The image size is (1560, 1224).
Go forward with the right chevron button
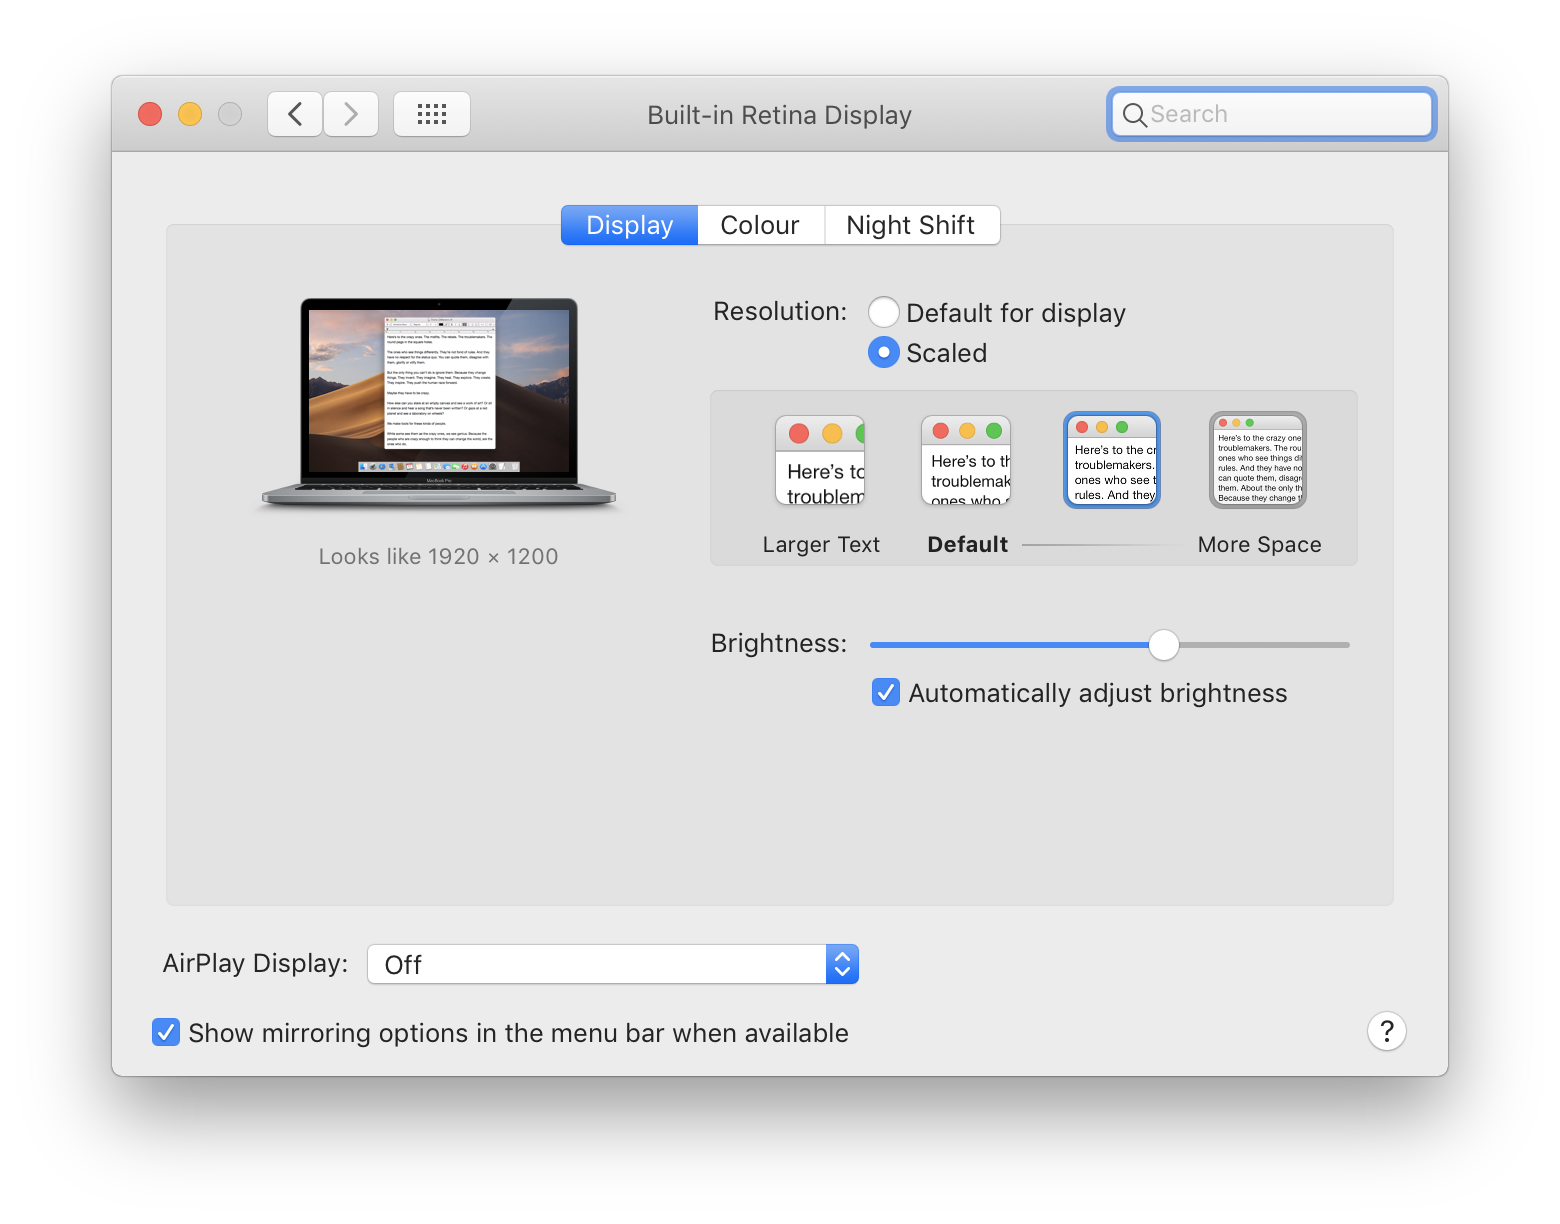coord(351,114)
